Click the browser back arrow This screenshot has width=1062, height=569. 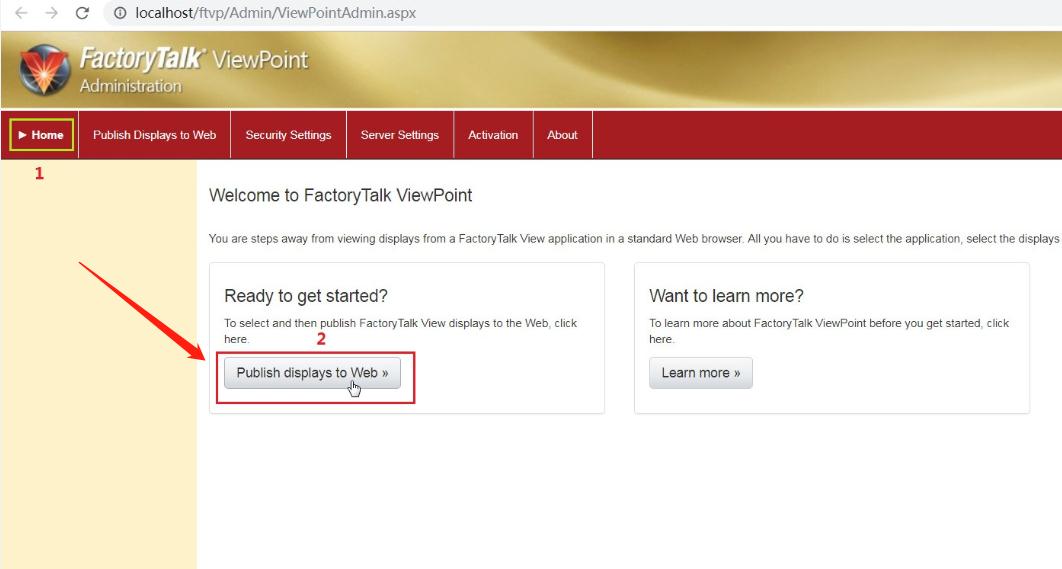(21, 13)
